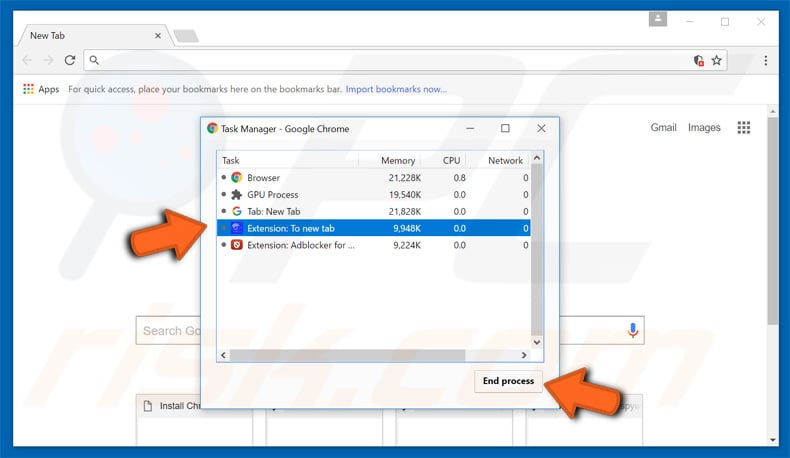This screenshot has height=458, width=790.
Task: Click the page vertical scrollbar thumb
Action: coord(773,221)
